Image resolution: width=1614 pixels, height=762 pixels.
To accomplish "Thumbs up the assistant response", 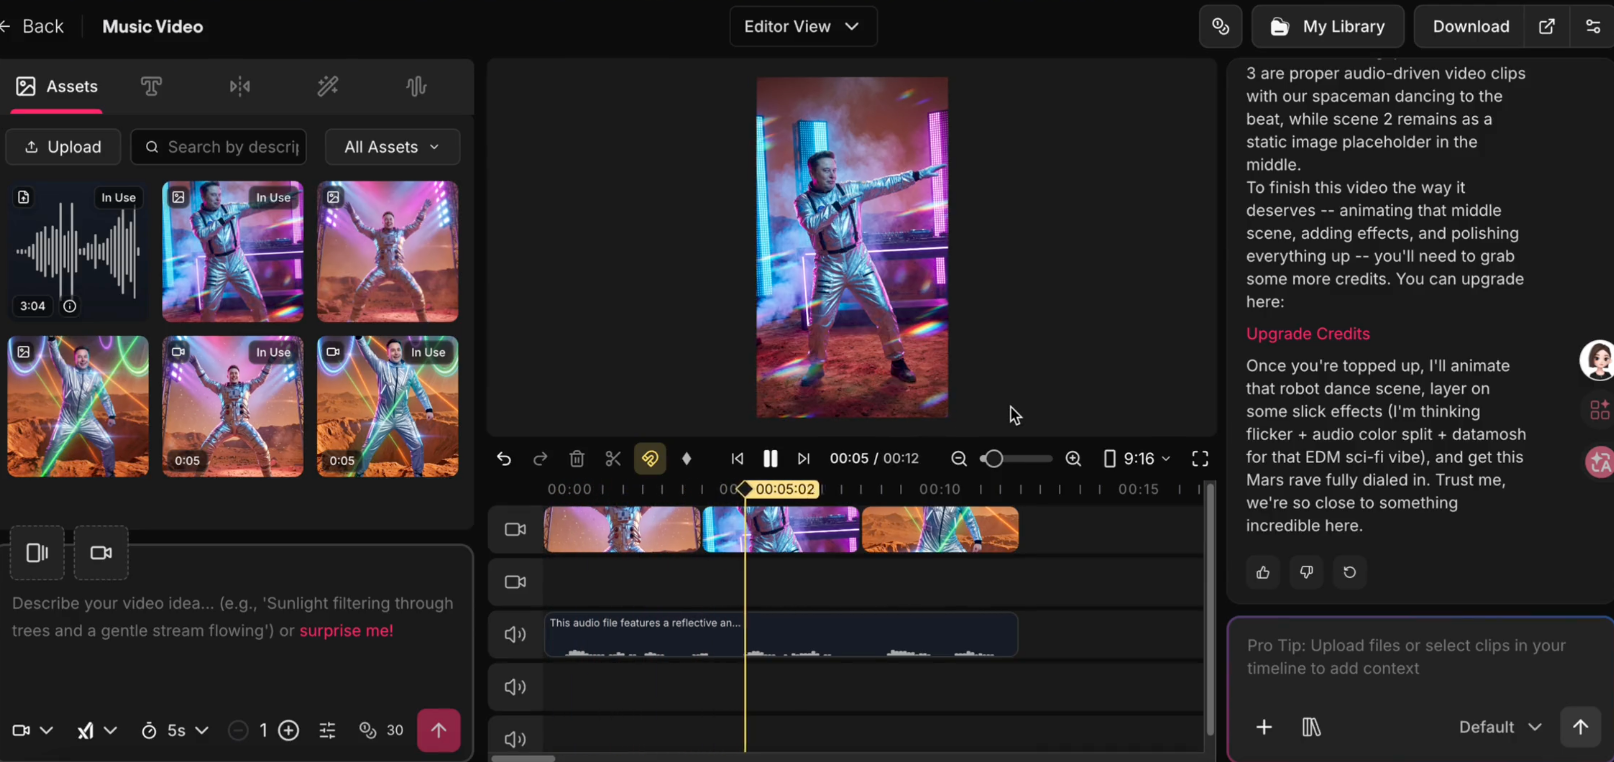I will (x=1263, y=572).
